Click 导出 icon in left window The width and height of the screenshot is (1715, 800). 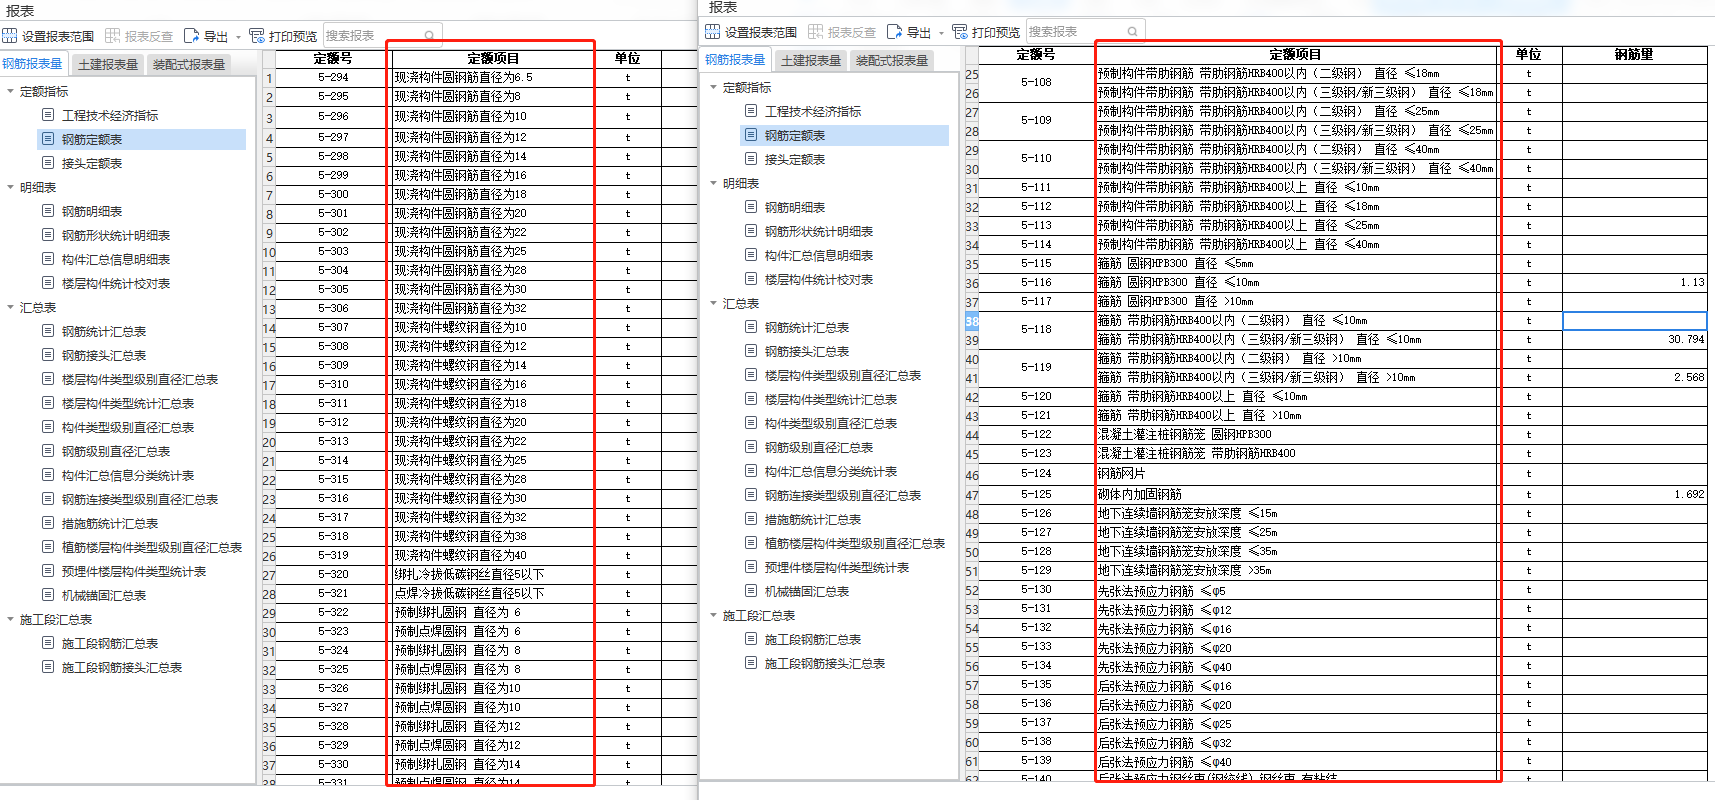click(191, 36)
